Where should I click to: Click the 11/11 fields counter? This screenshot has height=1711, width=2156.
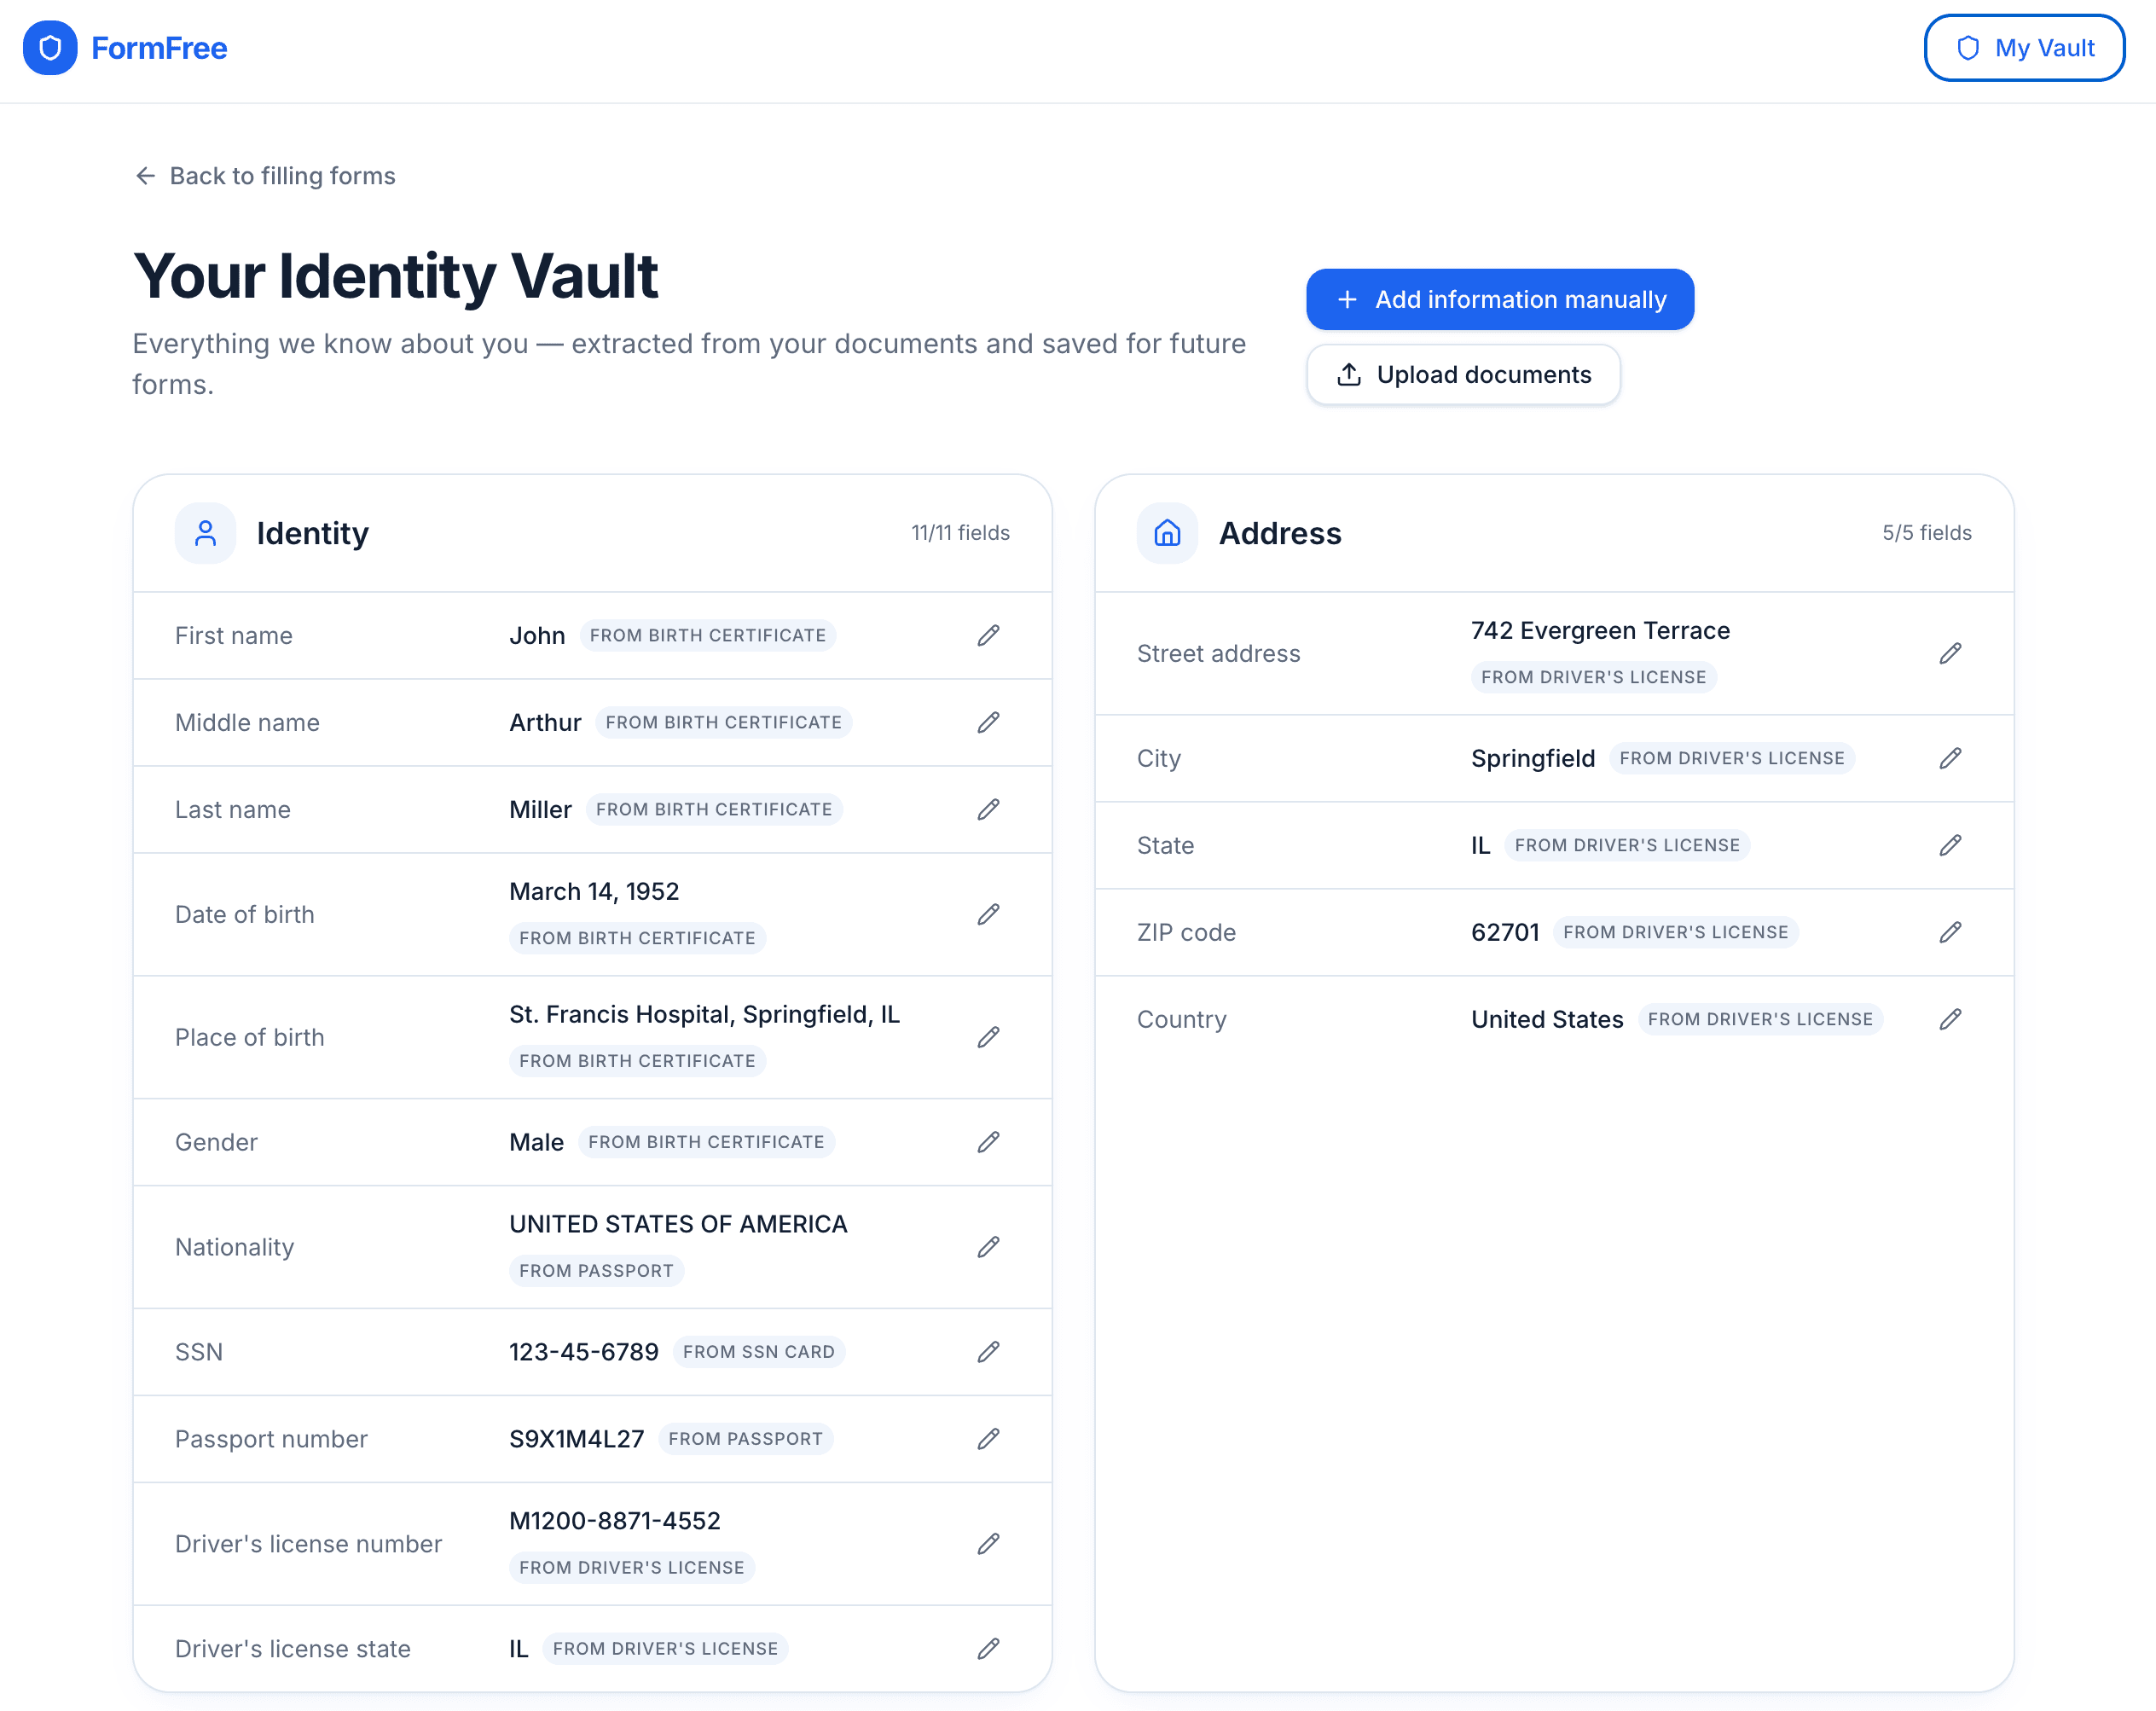coord(960,533)
